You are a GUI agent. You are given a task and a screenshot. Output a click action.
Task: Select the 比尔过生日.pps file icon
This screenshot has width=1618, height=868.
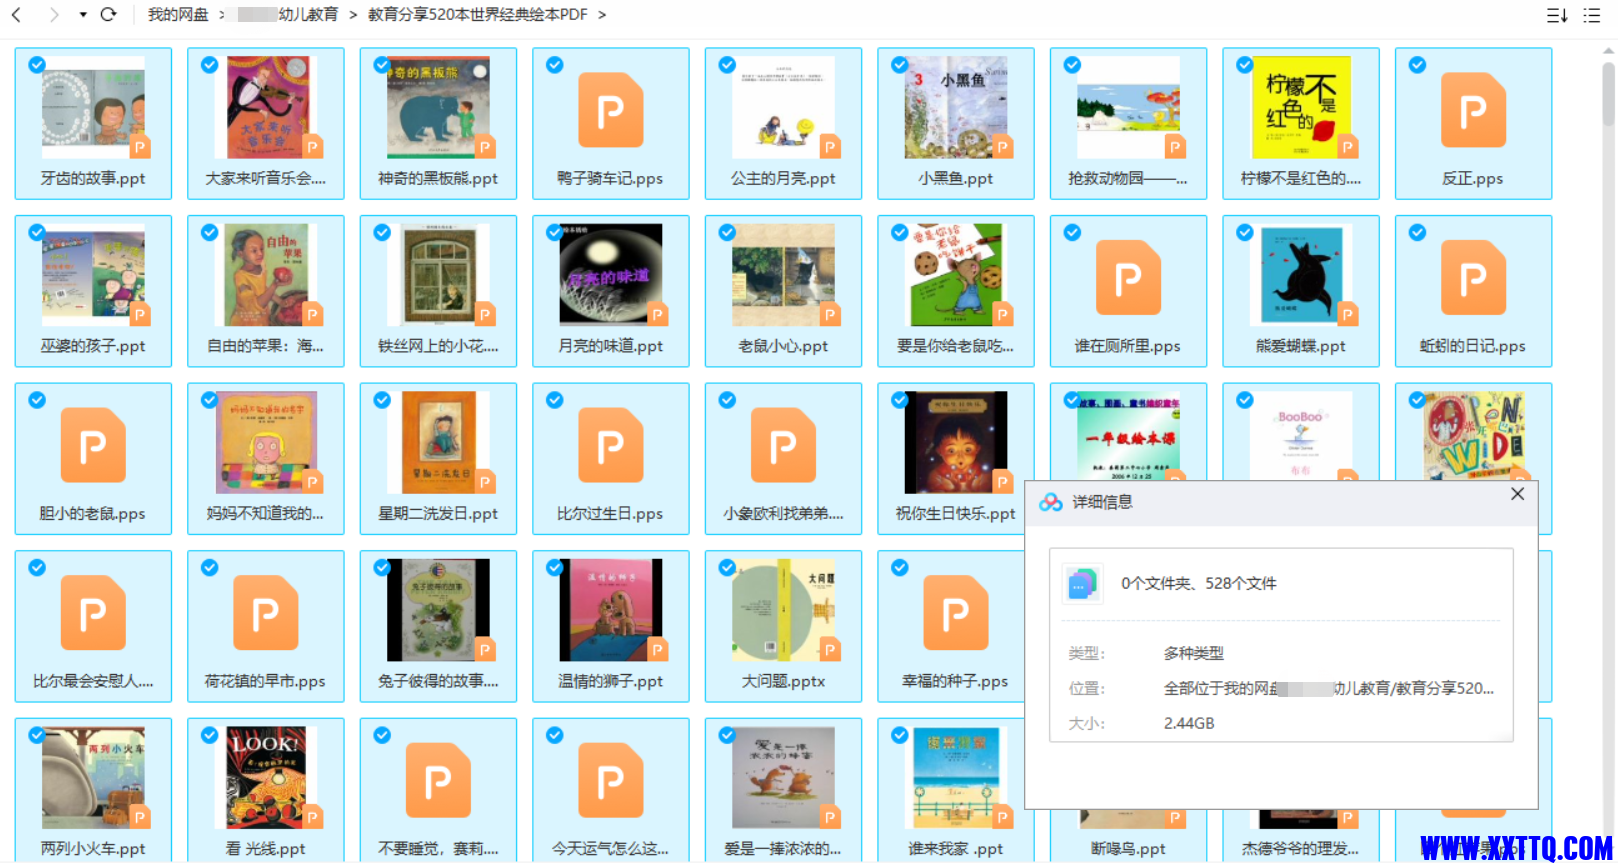[611, 445]
